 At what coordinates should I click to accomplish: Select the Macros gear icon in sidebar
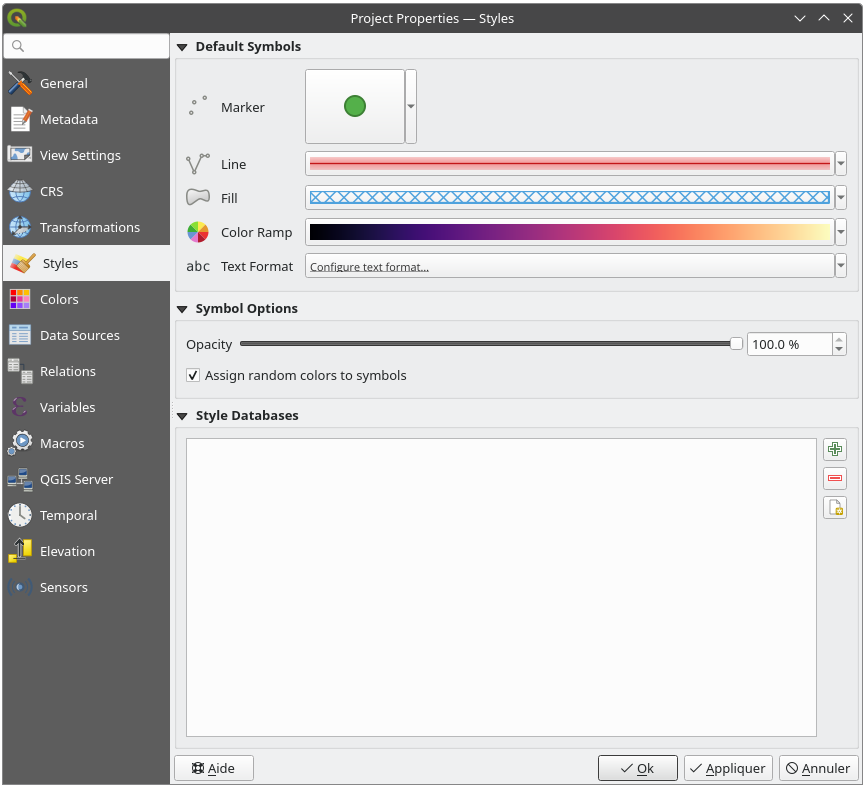coord(20,444)
